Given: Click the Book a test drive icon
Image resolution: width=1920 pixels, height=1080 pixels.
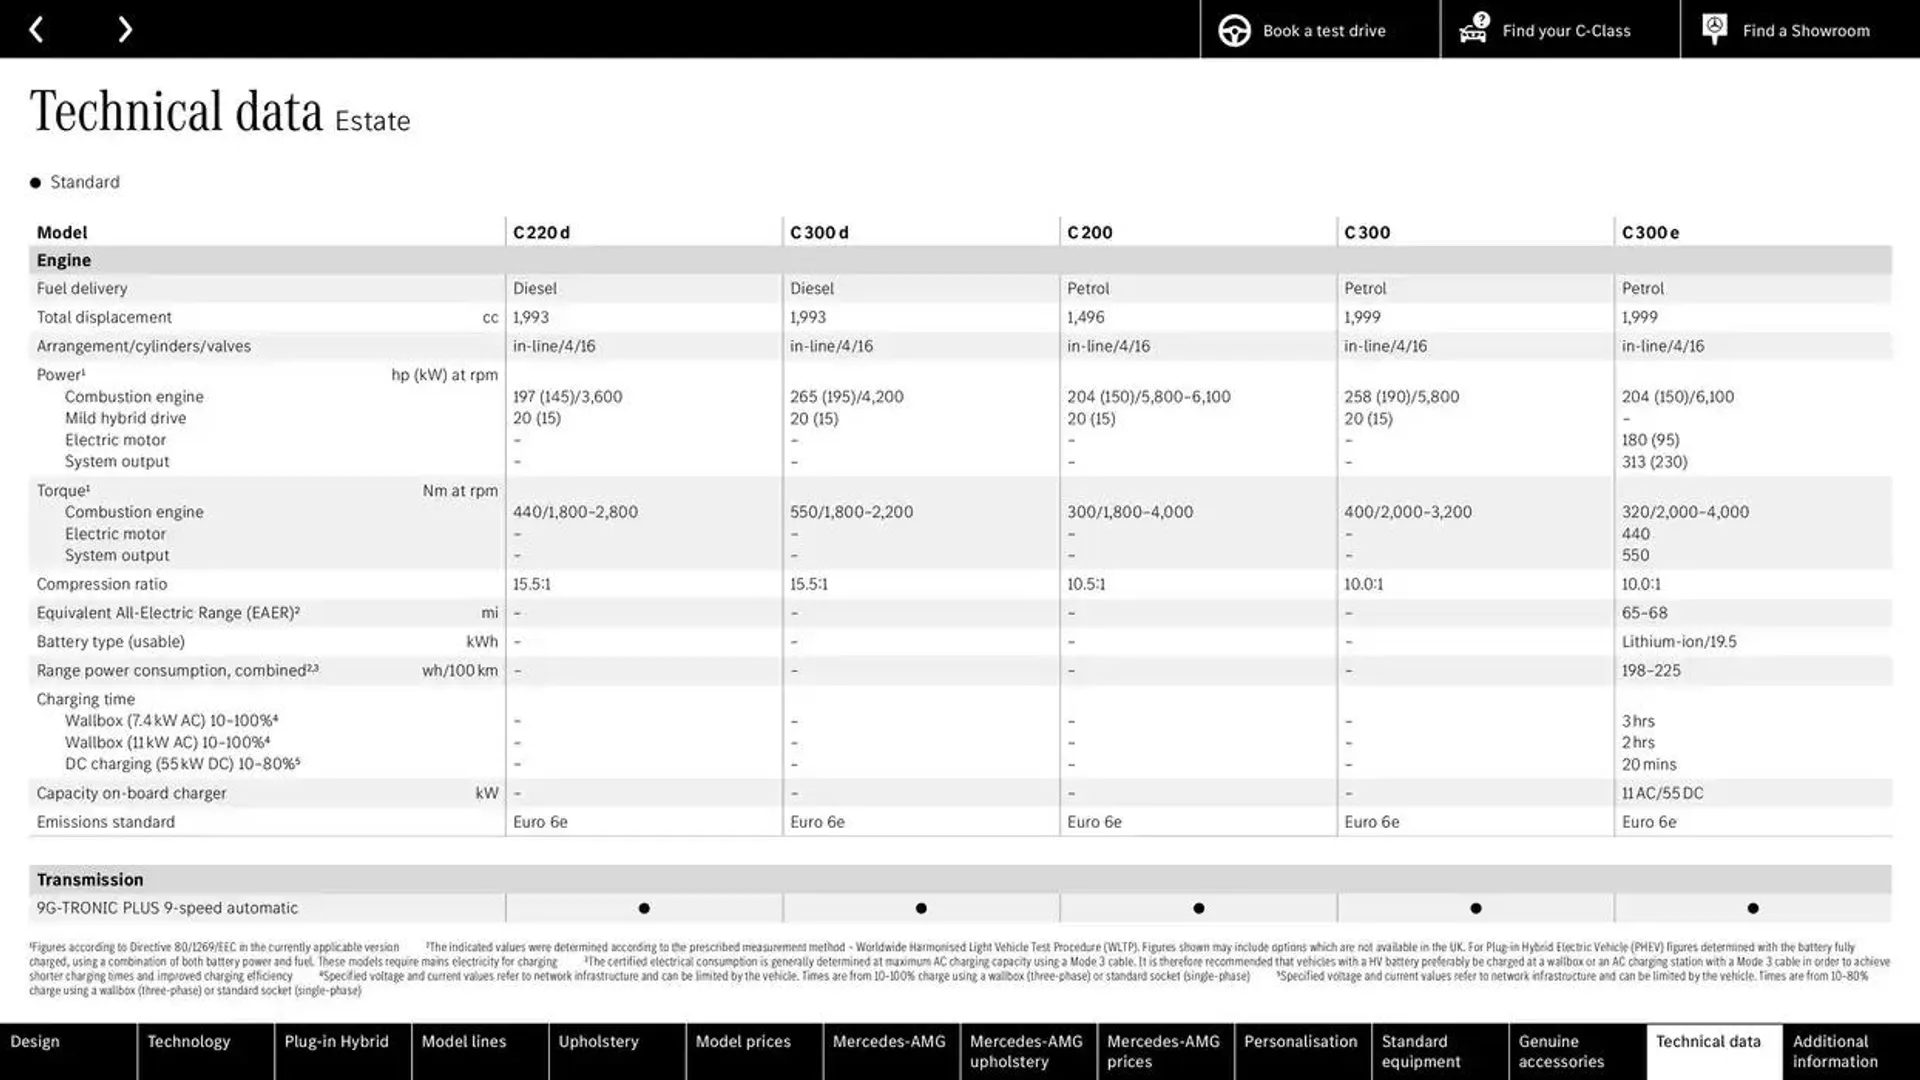Looking at the screenshot, I should [x=1233, y=29].
